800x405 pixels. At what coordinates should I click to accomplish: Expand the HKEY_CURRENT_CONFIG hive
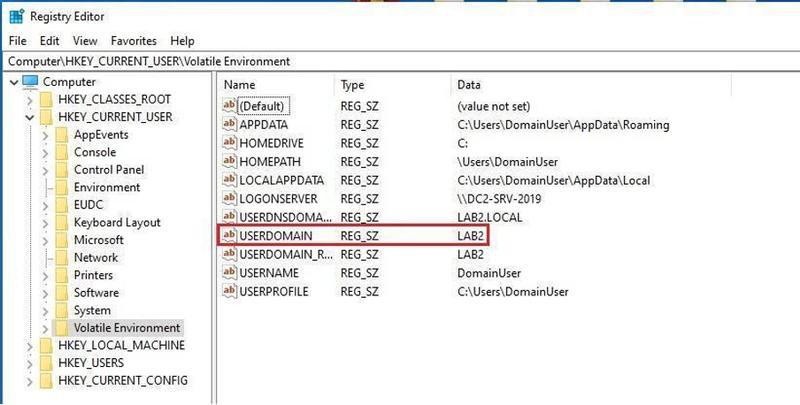pyautogui.click(x=30, y=381)
